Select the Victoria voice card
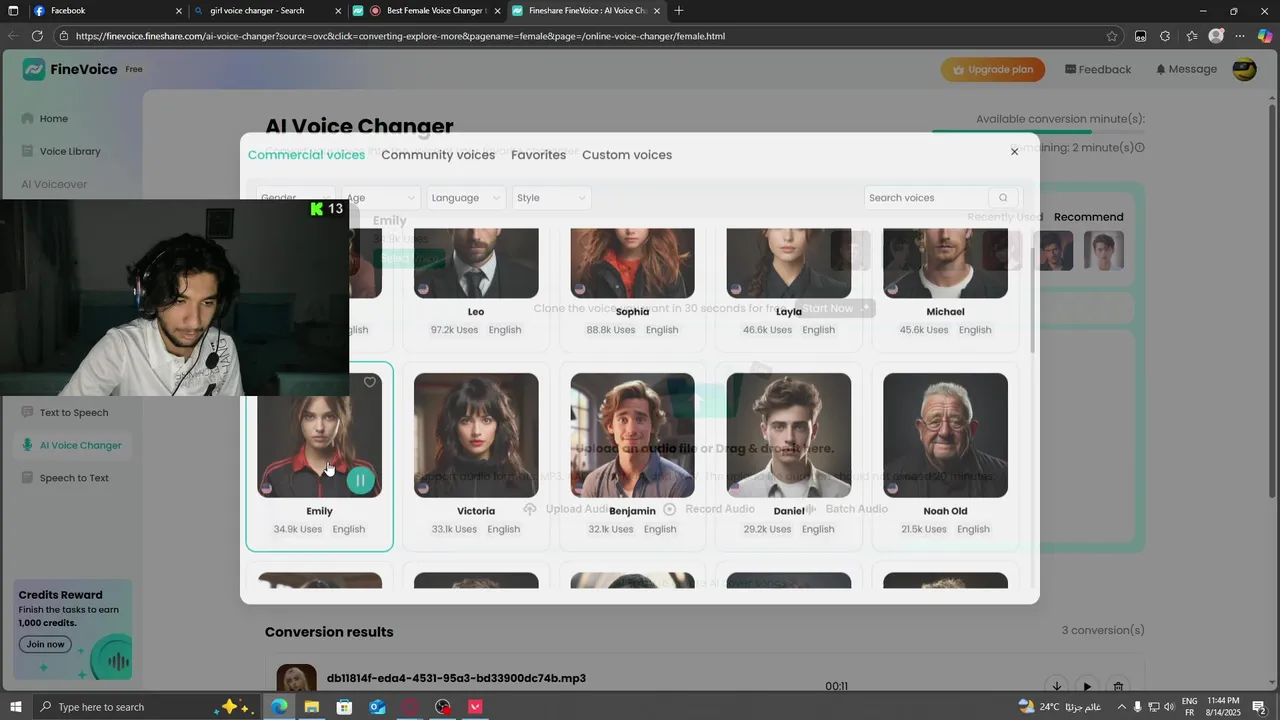1280x720 pixels. tap(476, 456)
